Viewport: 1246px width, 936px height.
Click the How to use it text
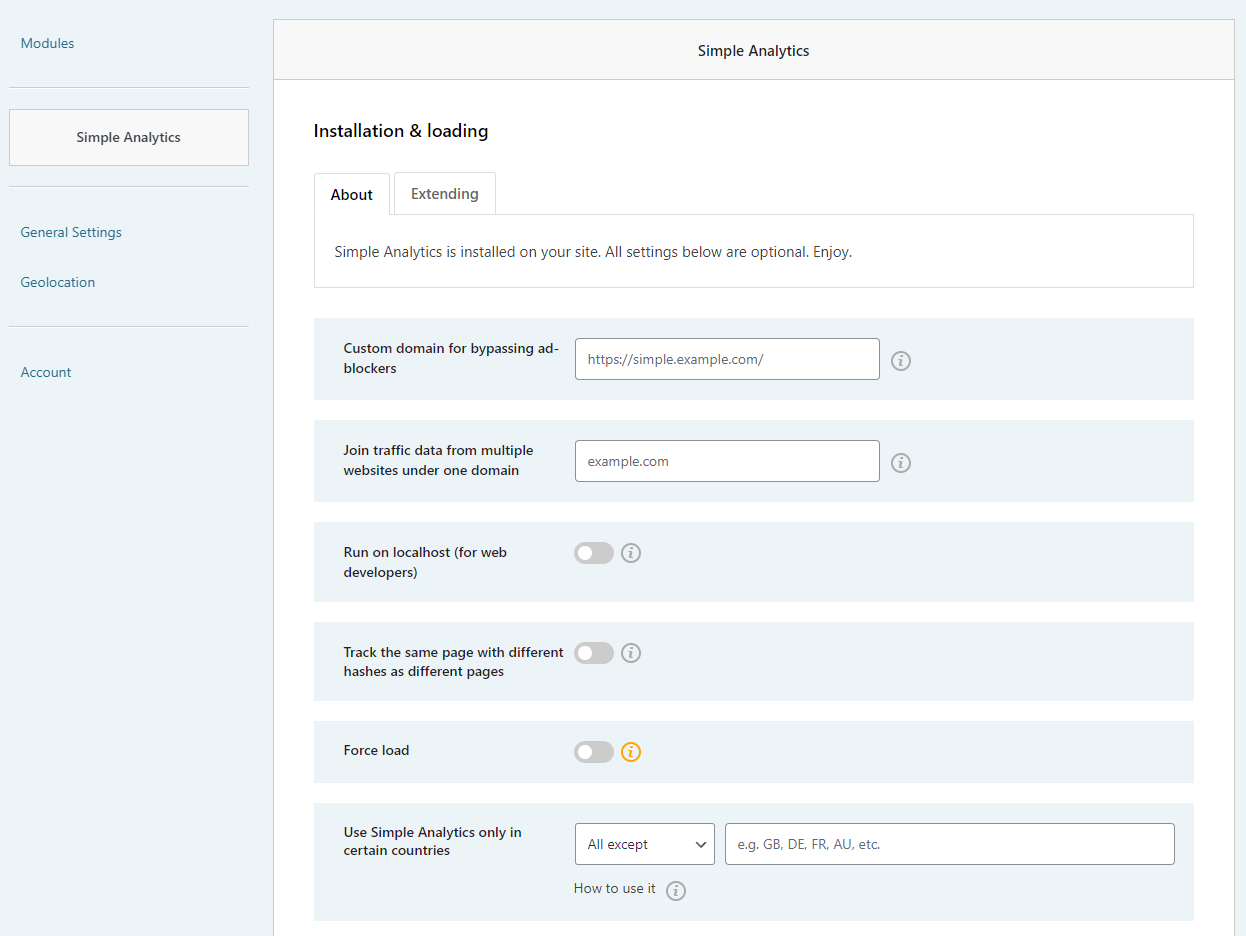point(615,888)
